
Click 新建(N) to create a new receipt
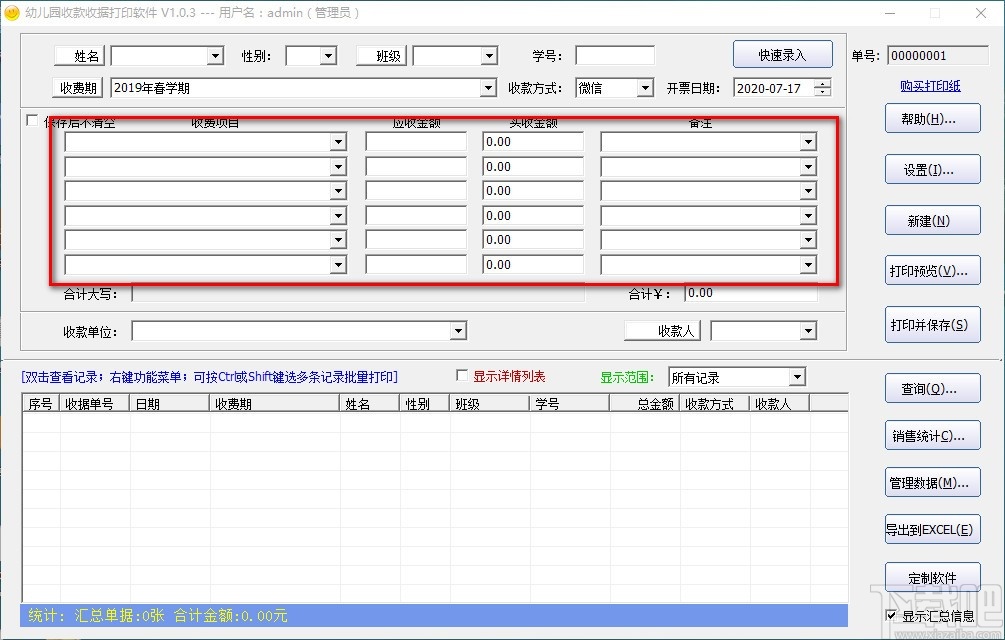click(x=932, y=220)
